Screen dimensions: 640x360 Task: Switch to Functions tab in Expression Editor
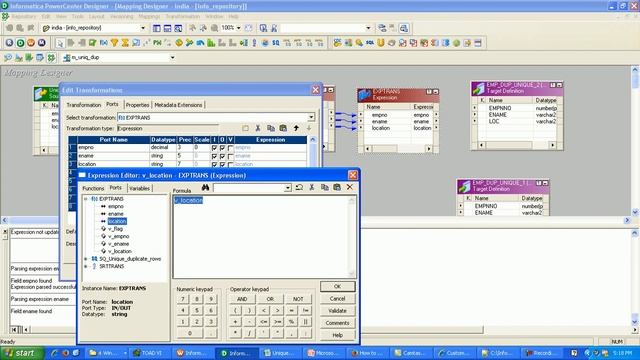click(93, 188)
